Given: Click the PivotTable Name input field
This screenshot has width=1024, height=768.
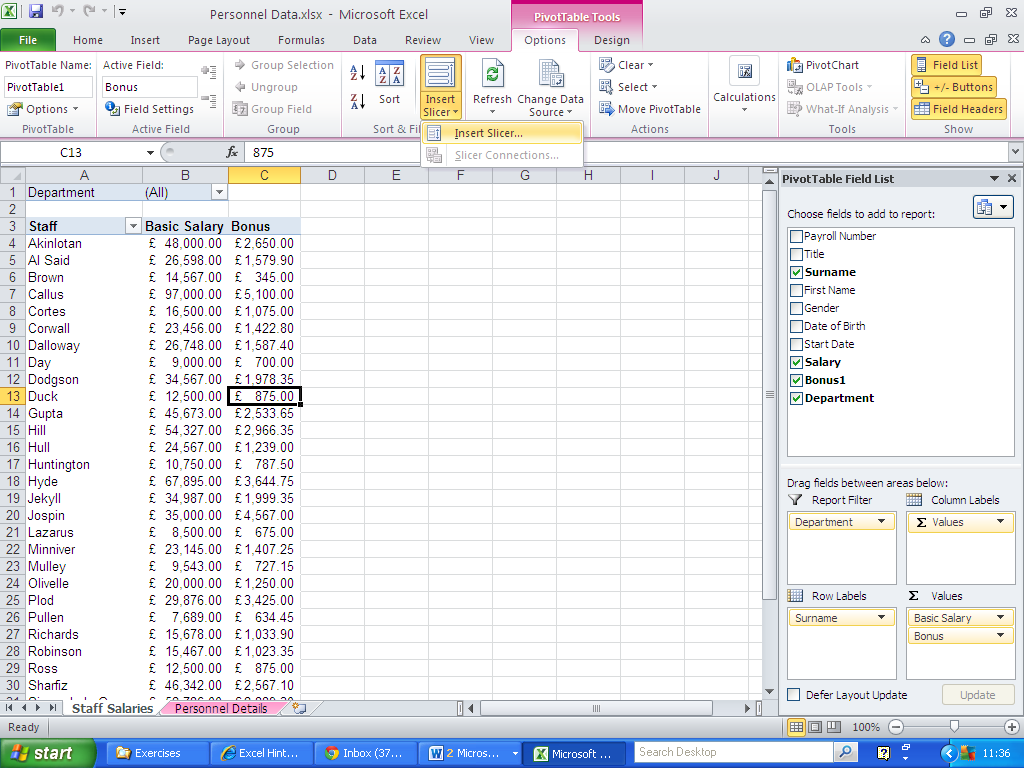Looking at the screenshot, I should pos(48,87).
